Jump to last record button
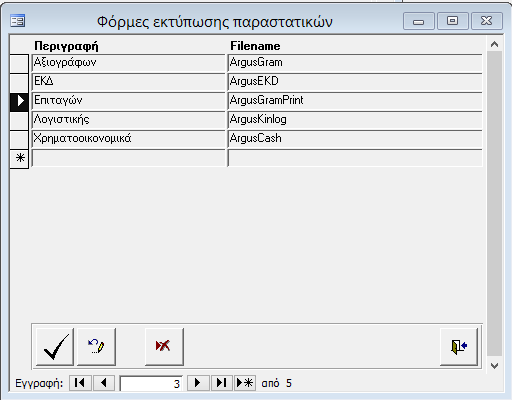The width and height of the screenshot is (512, 400). point(221,383)
